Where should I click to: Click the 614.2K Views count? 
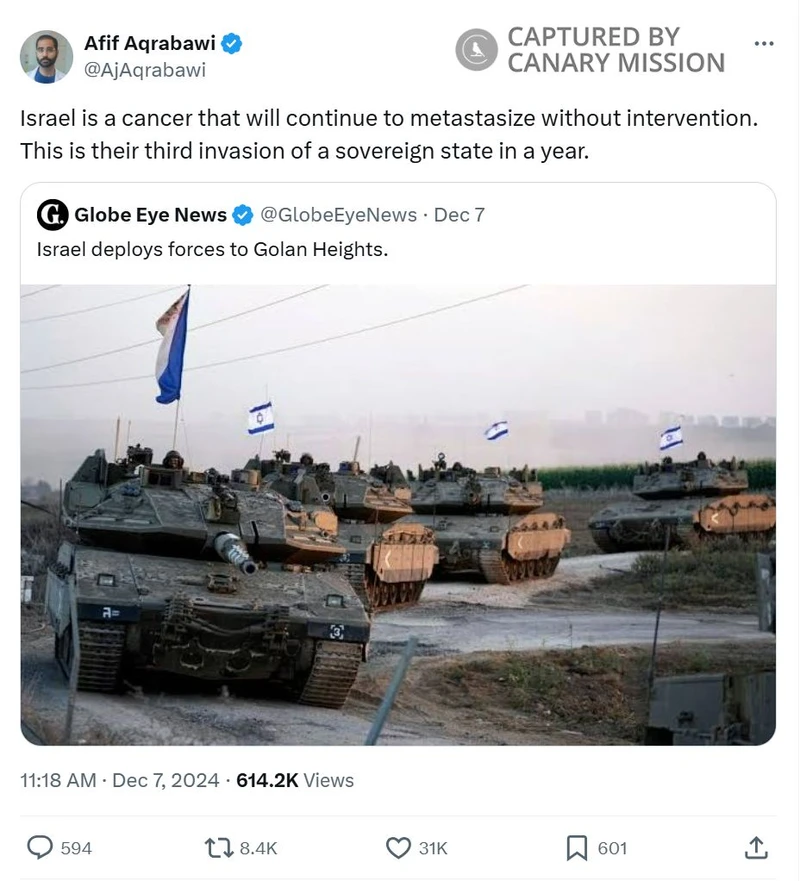pyautogui.click(x=295, y=780)
